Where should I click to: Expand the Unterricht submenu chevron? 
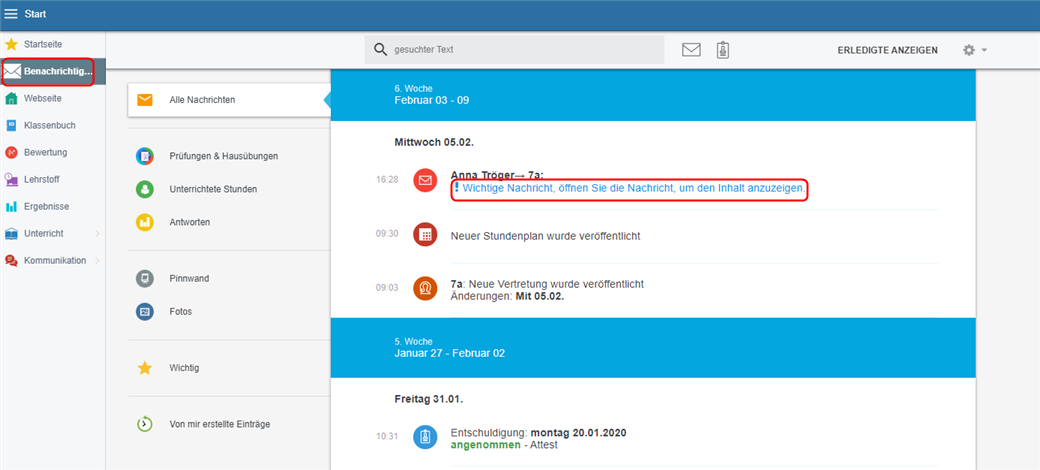(x=98, y=234)
